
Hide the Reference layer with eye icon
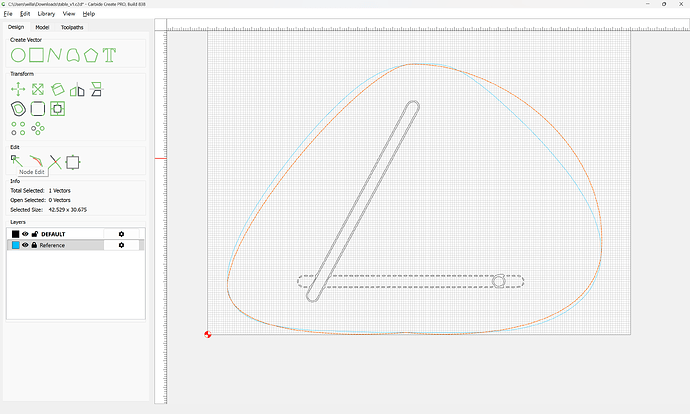(25, 245)
